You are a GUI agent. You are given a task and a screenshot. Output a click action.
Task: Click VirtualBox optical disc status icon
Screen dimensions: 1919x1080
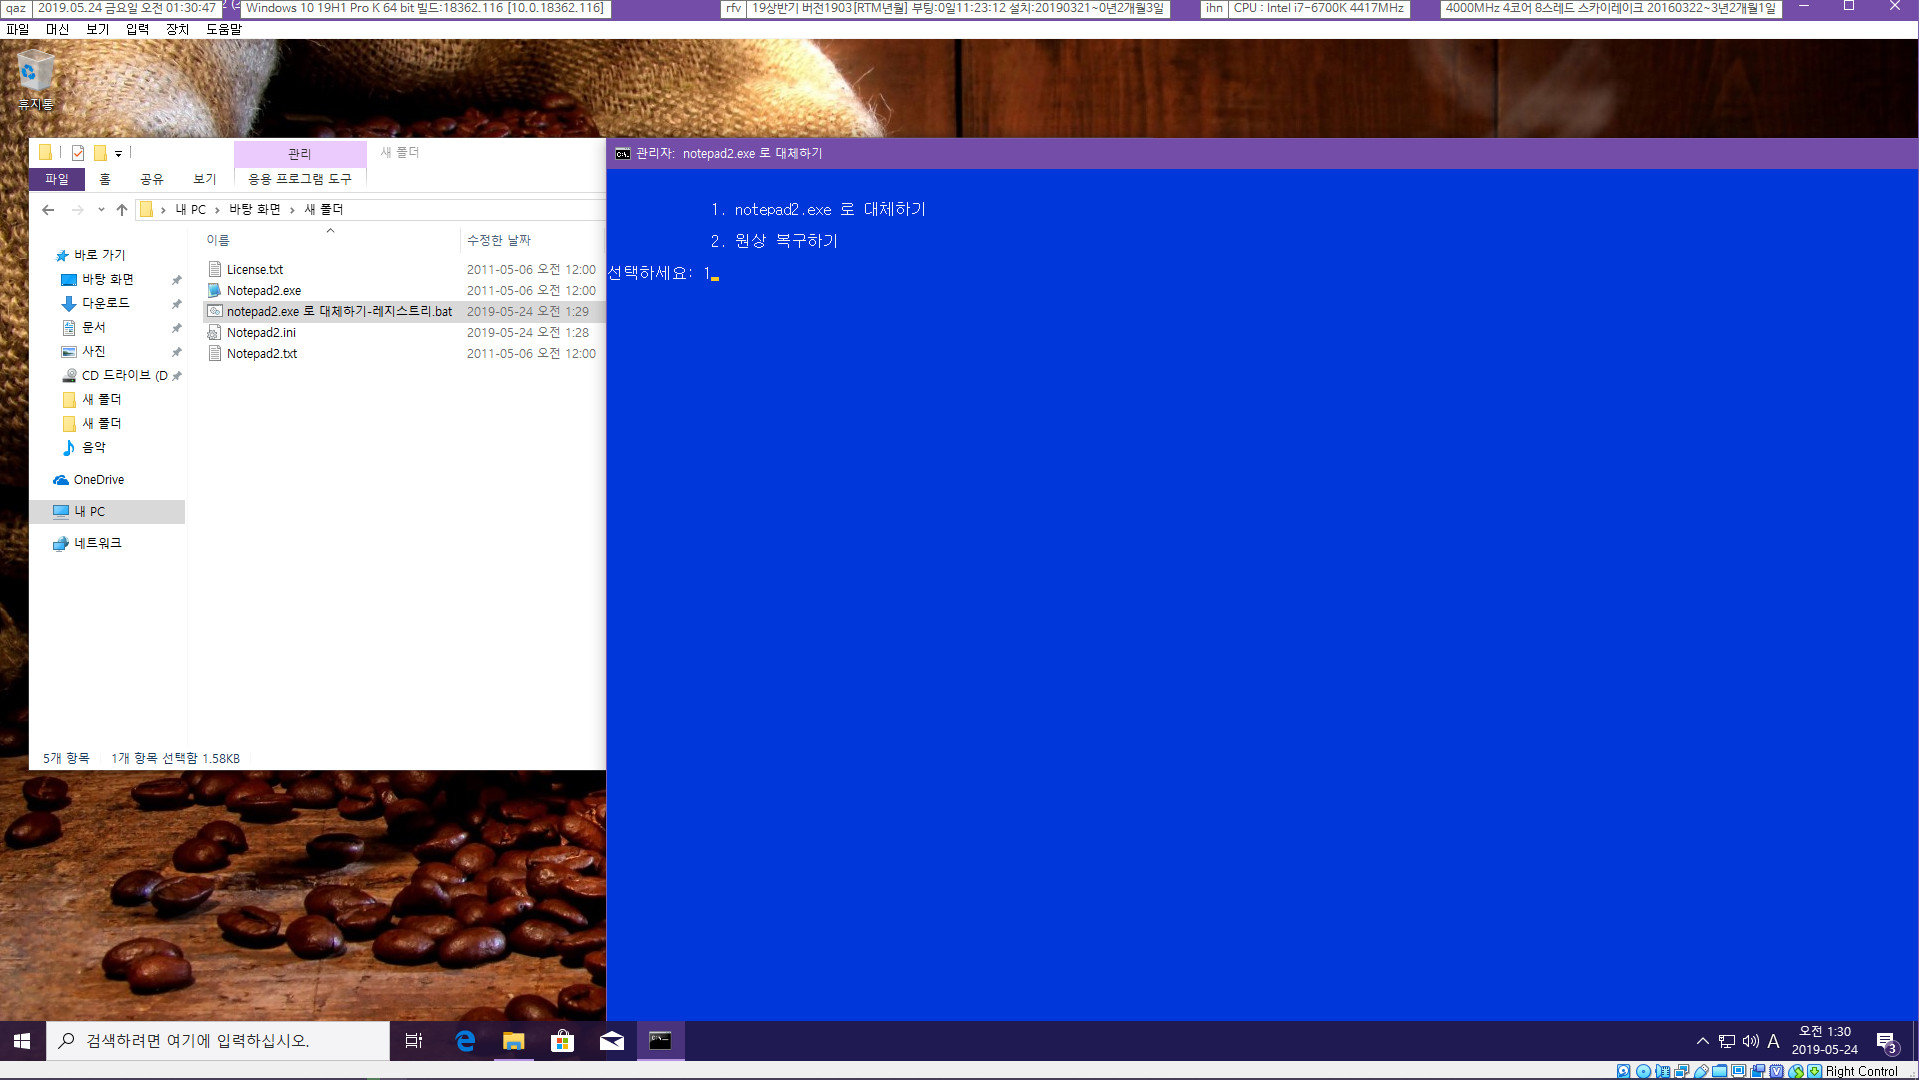(1643, 1071)
